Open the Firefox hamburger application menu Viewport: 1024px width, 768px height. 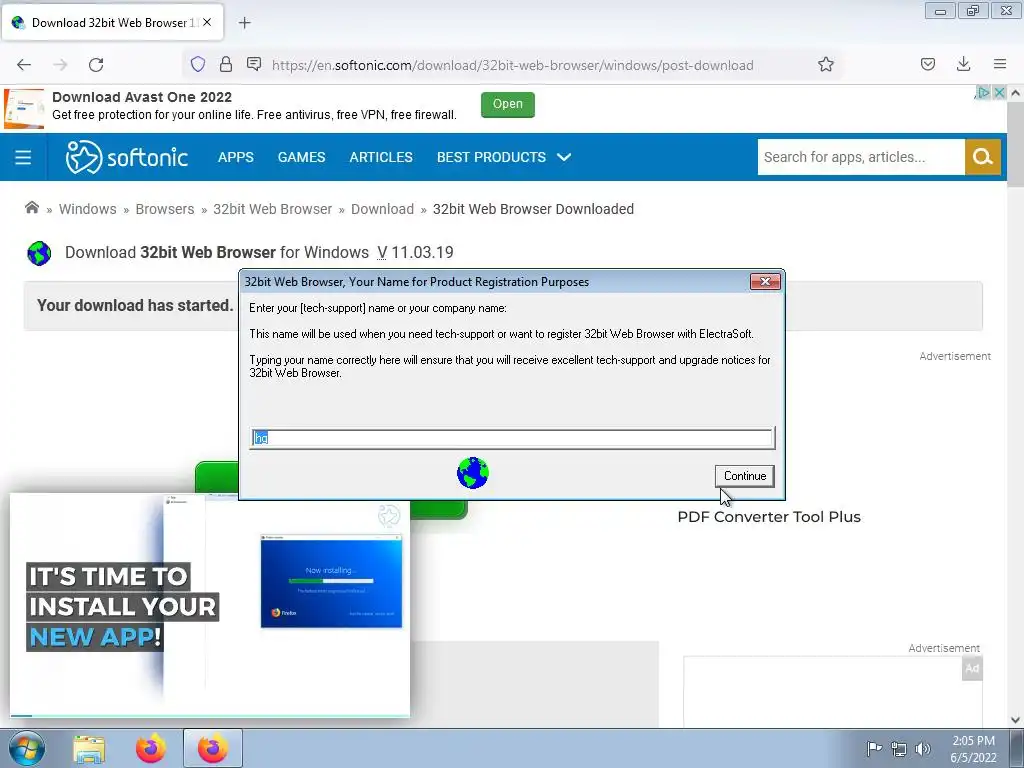pos(1000,64)
